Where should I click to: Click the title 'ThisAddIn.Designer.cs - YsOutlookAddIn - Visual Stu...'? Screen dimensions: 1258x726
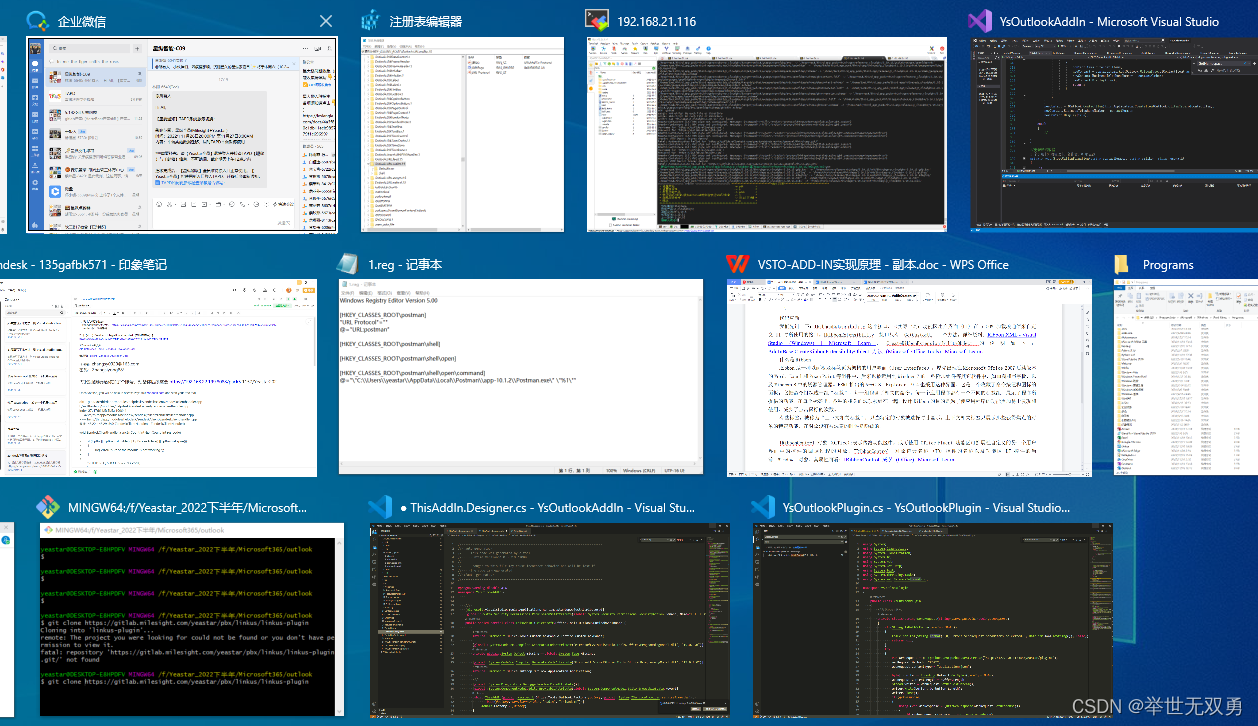coord(546,508)
